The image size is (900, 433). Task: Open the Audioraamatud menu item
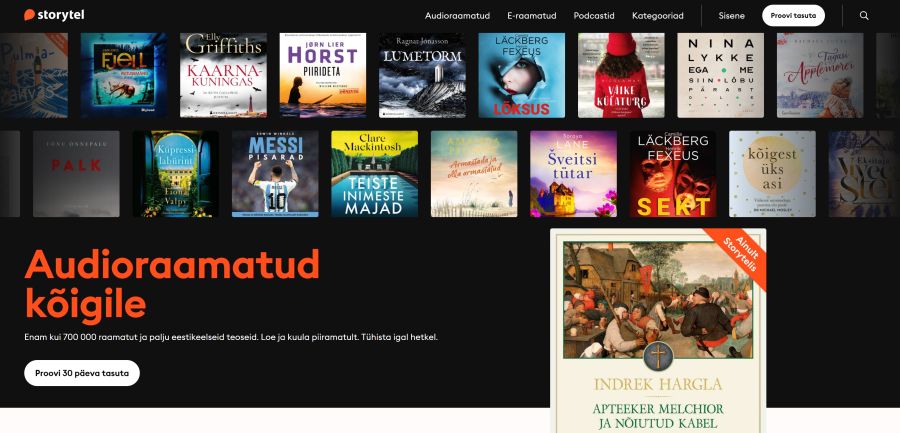click(459, 15)
